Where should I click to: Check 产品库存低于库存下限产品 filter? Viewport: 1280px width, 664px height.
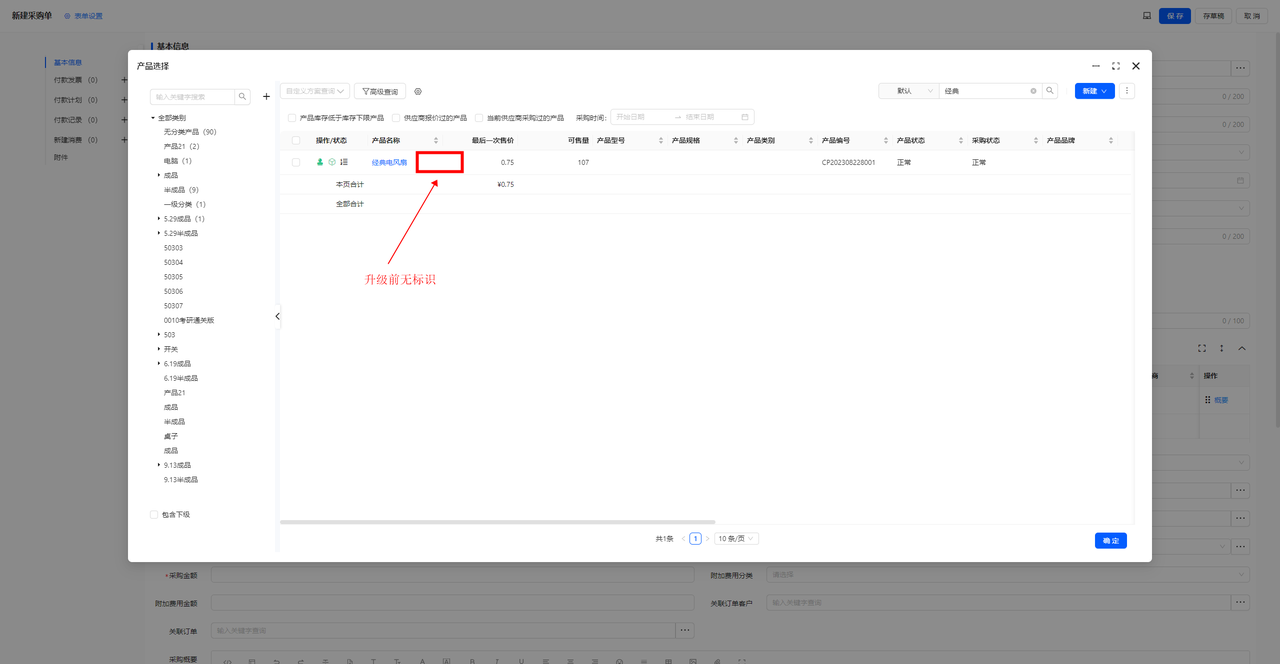click(292, 117)
